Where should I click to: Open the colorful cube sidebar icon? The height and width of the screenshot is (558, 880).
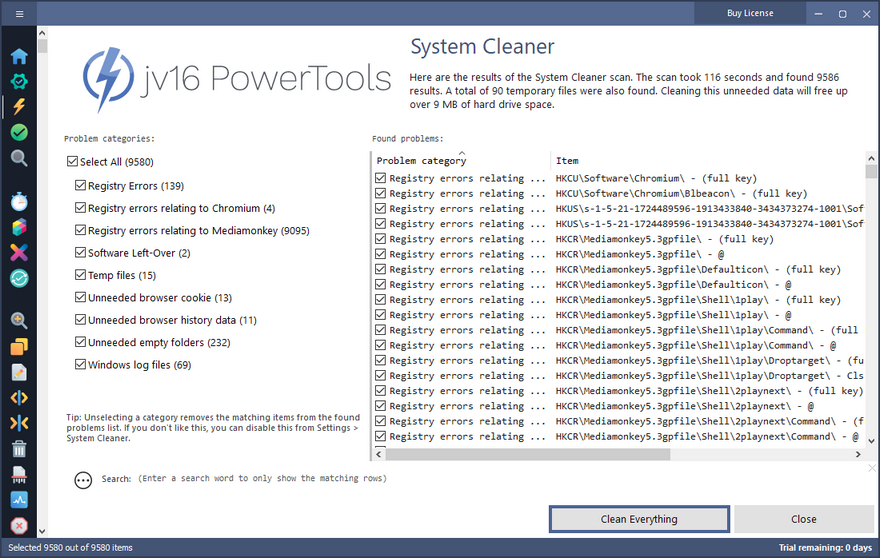pyautogui.click(x=19, y=227)
